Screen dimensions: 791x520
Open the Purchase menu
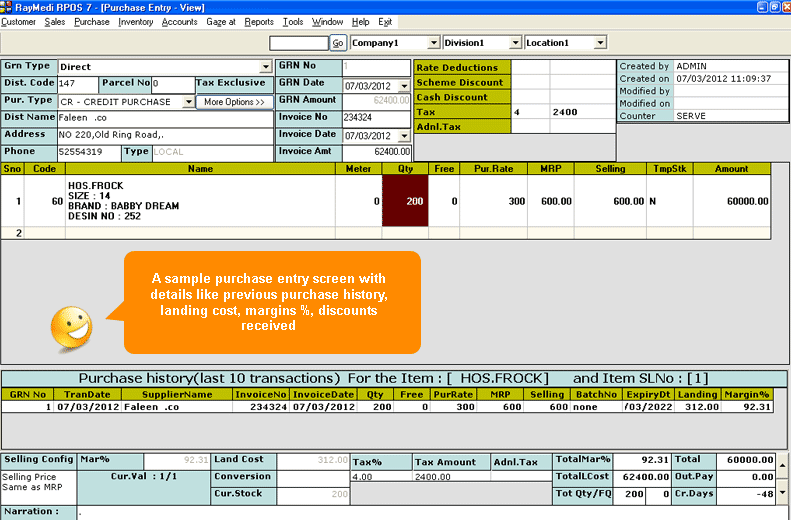coord(91,22)
